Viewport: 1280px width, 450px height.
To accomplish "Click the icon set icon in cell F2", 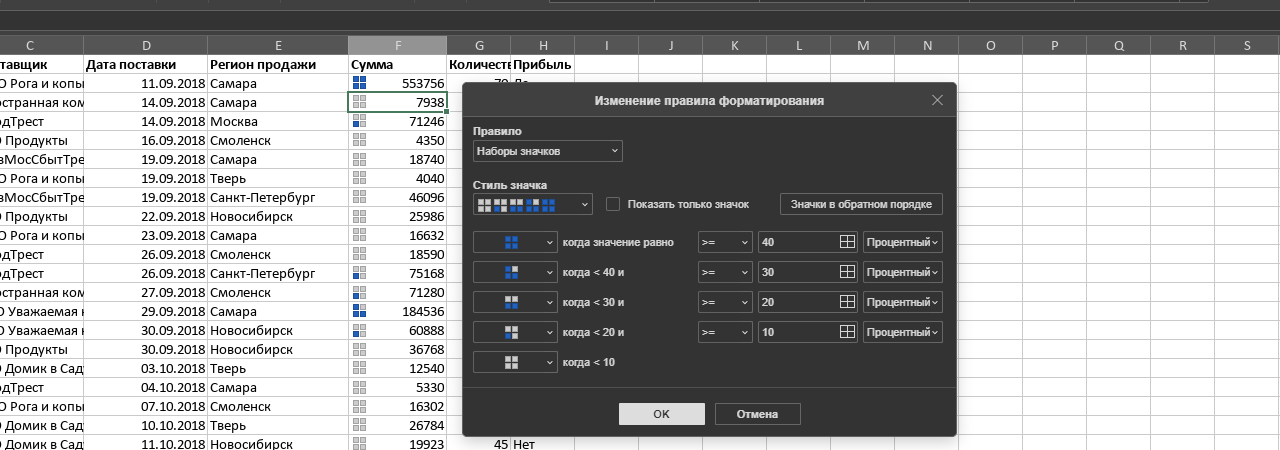I will (360, 83).
